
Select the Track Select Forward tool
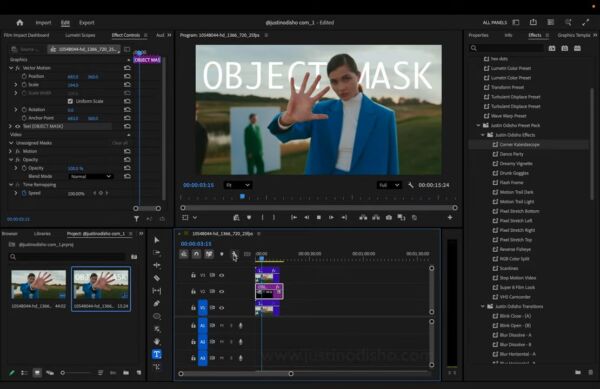tap(157, 252)
